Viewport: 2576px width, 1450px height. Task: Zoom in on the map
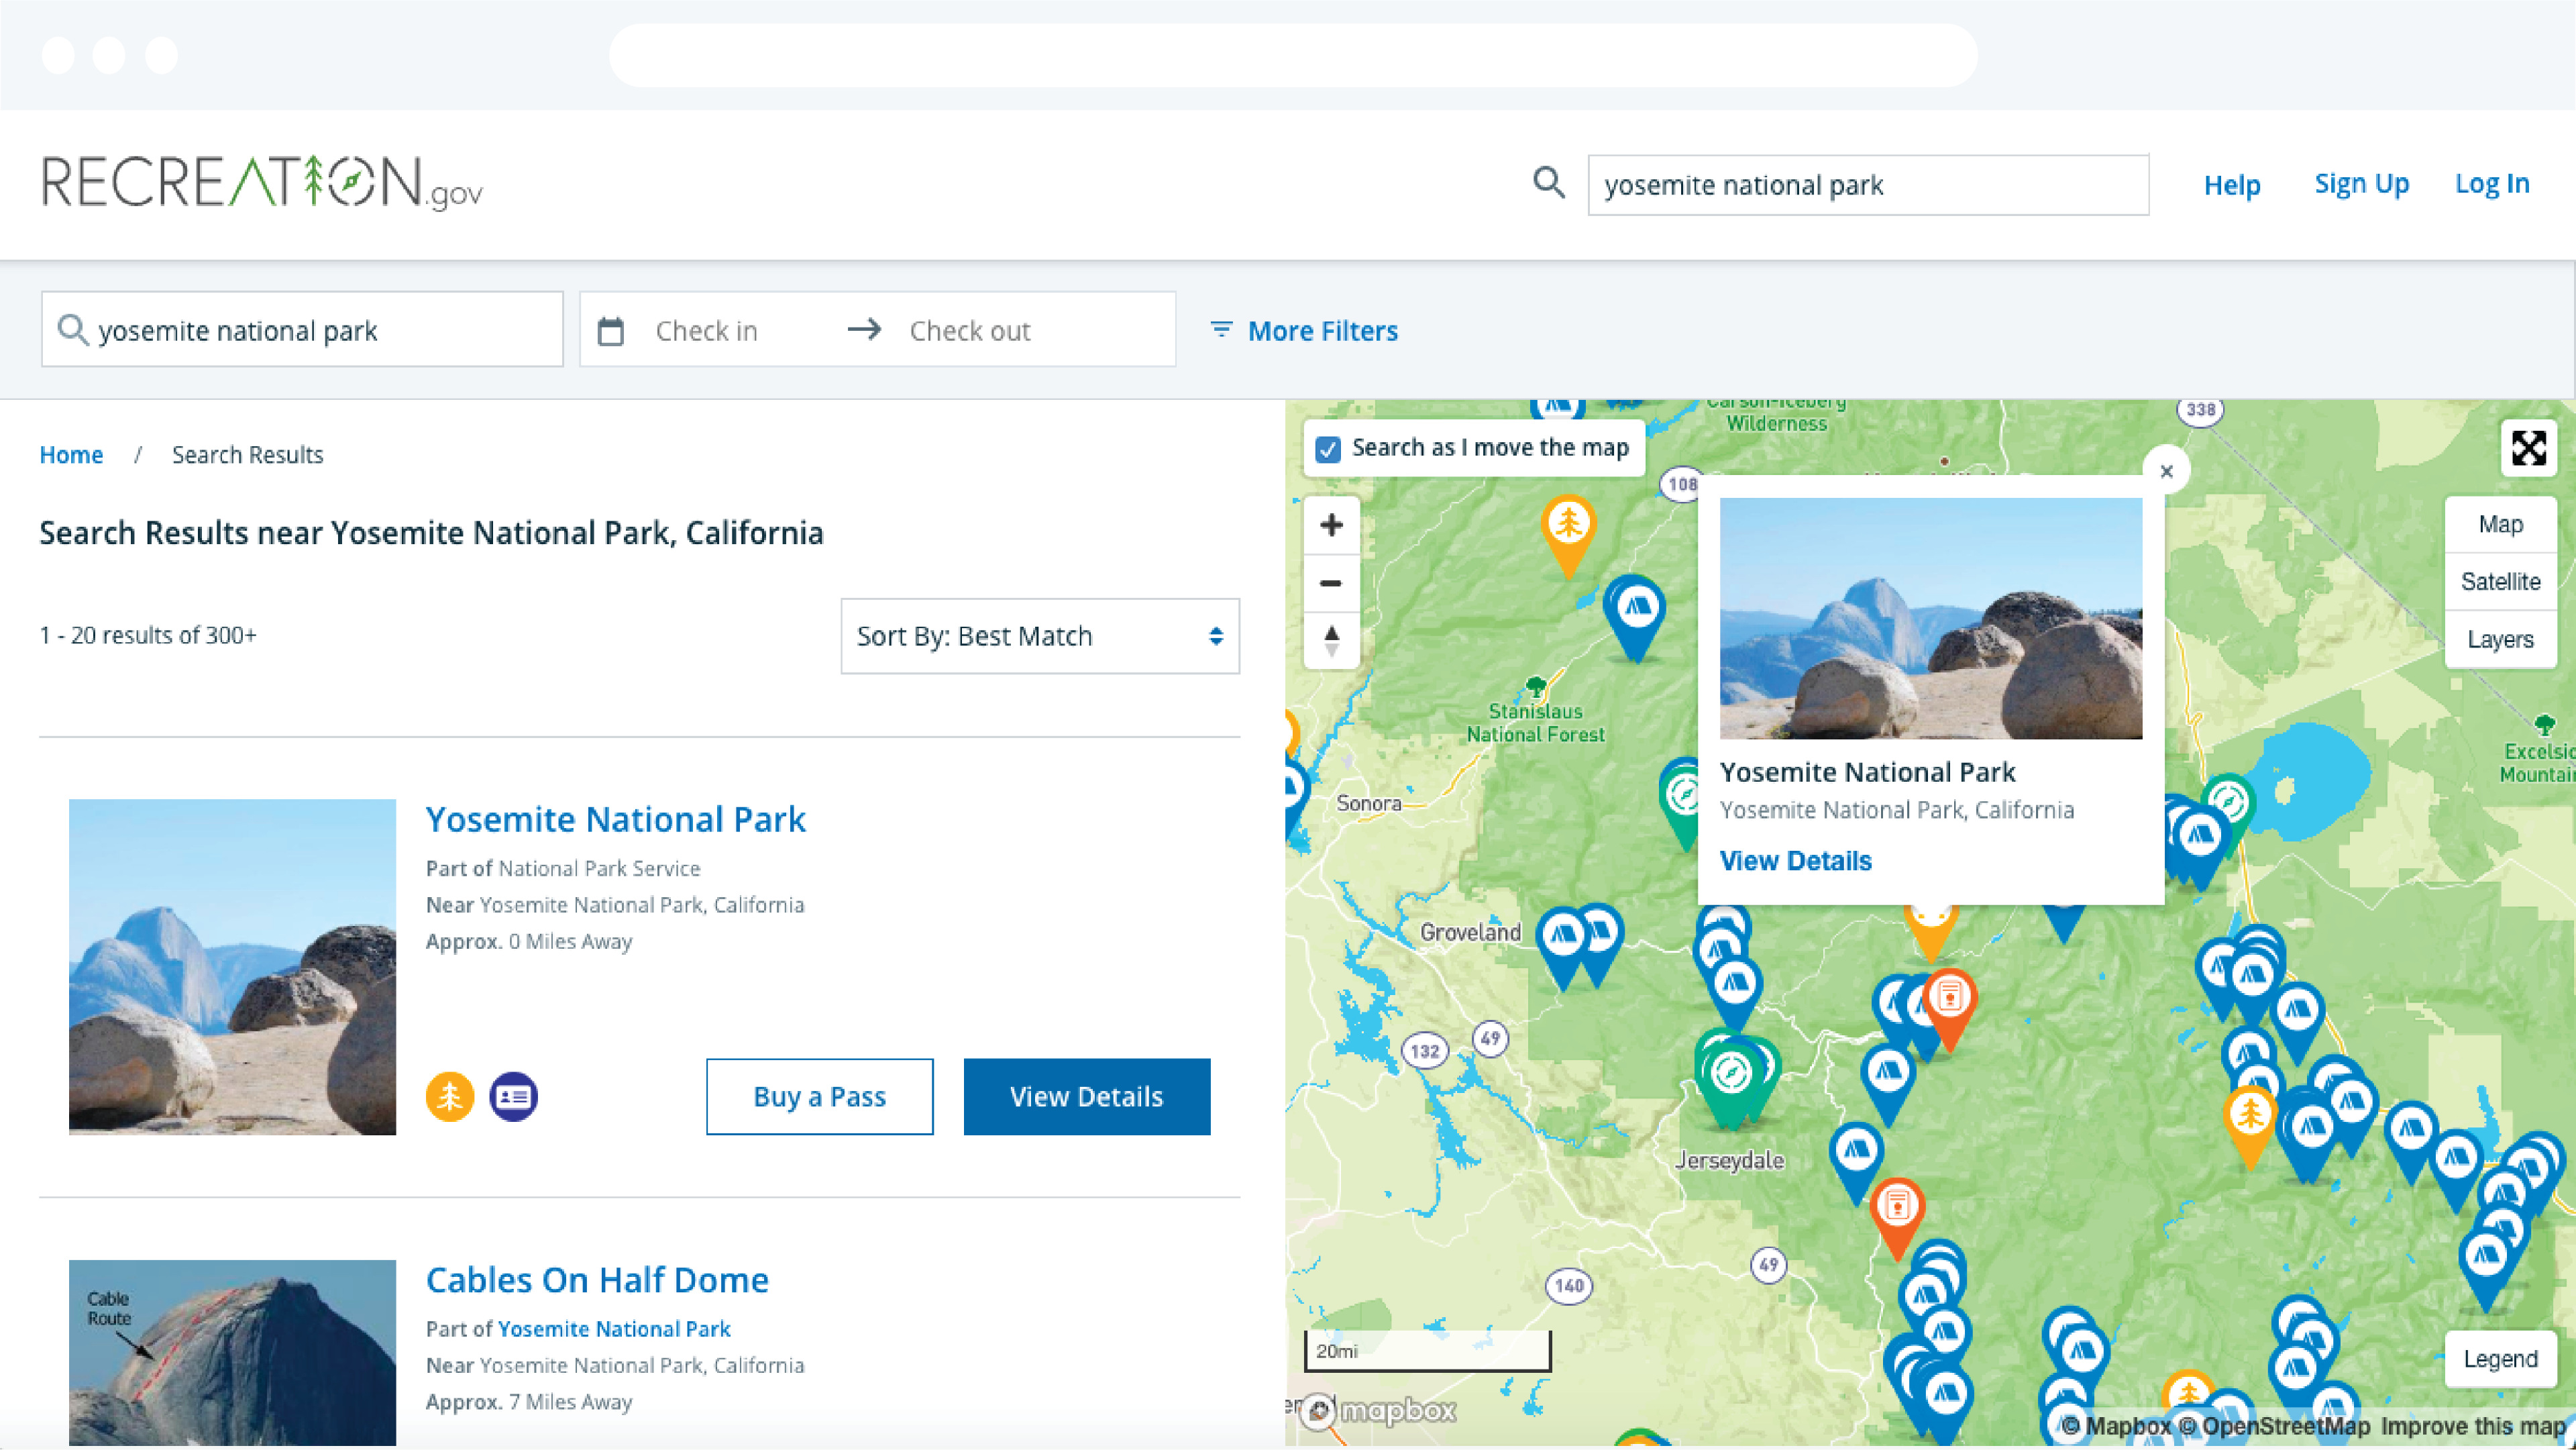(1331, 525)
